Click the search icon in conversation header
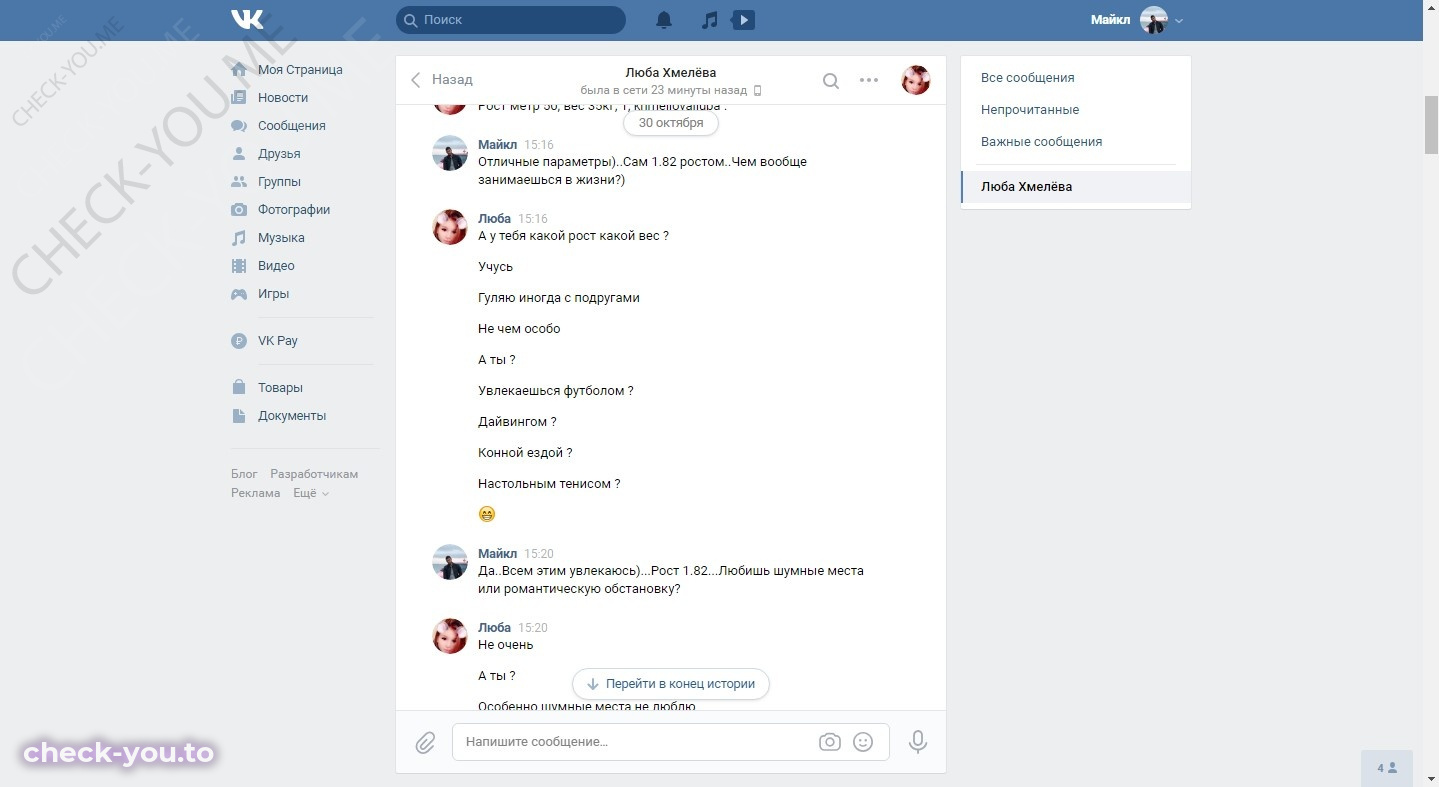The width and height of the screenshot is (1439, 787). tap(831, 81)
